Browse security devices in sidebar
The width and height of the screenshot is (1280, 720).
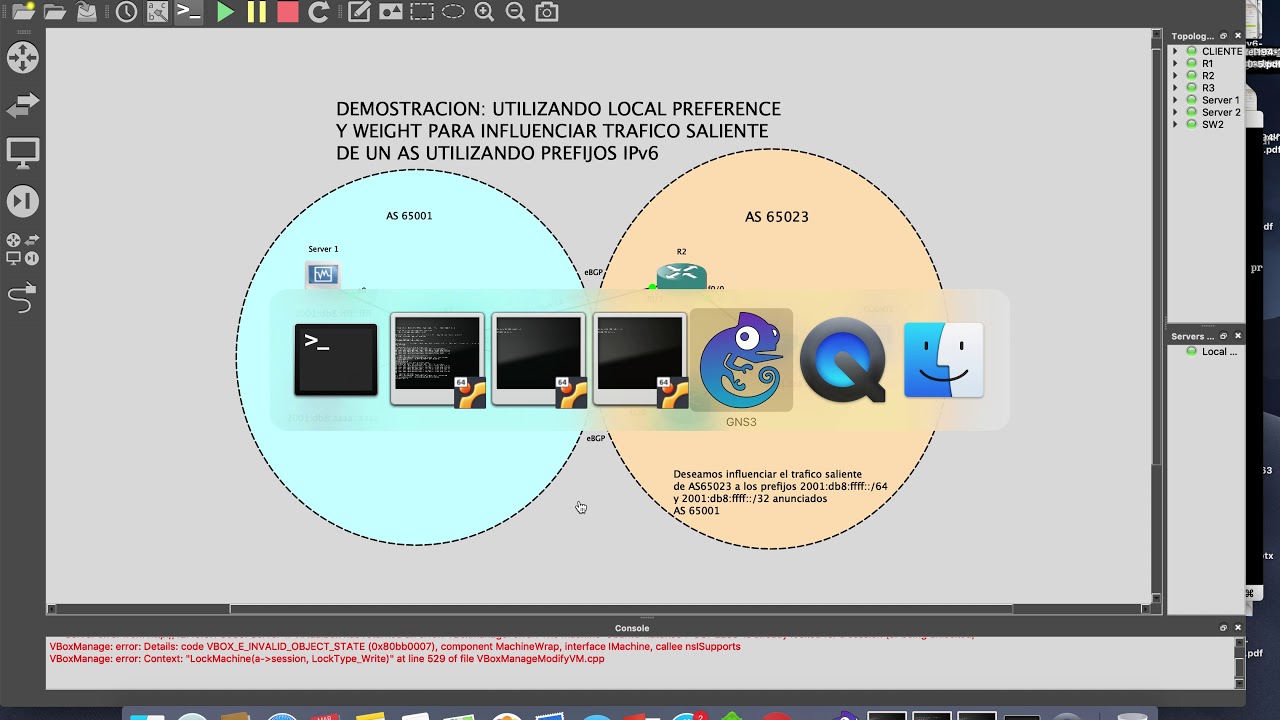click(22, 201)
